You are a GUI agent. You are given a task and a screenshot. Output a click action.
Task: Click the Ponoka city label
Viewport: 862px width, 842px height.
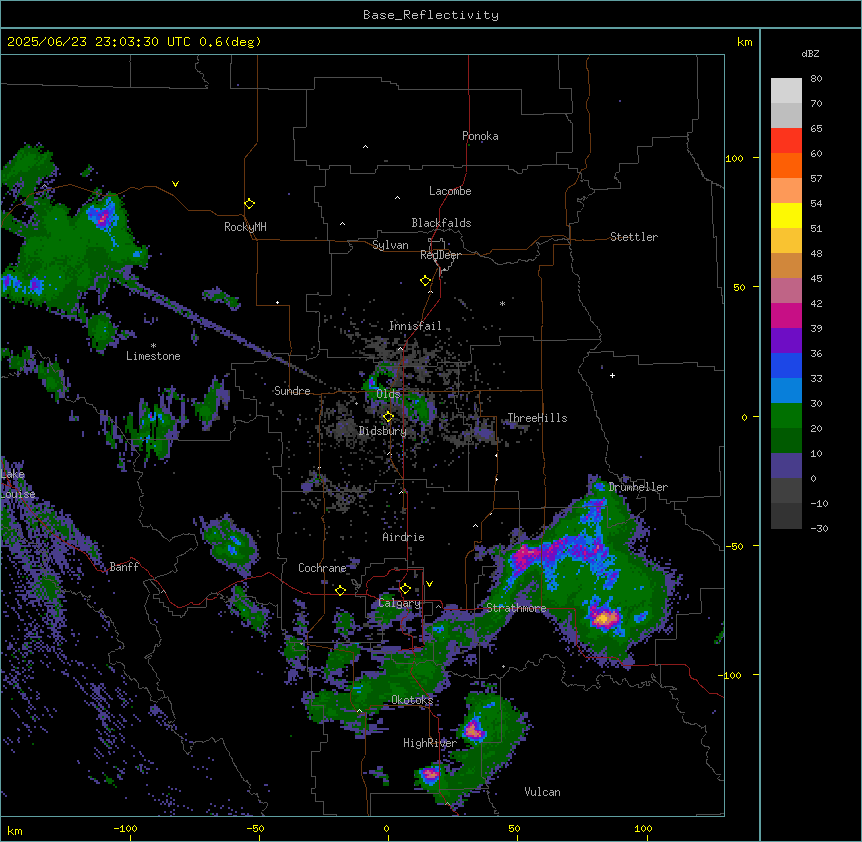[x=480, y=136]
